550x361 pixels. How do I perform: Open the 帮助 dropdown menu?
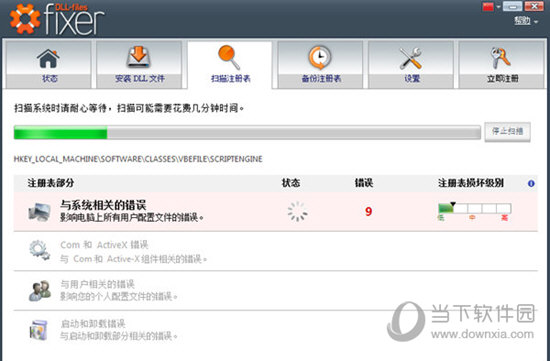click(x=526, y=21)
